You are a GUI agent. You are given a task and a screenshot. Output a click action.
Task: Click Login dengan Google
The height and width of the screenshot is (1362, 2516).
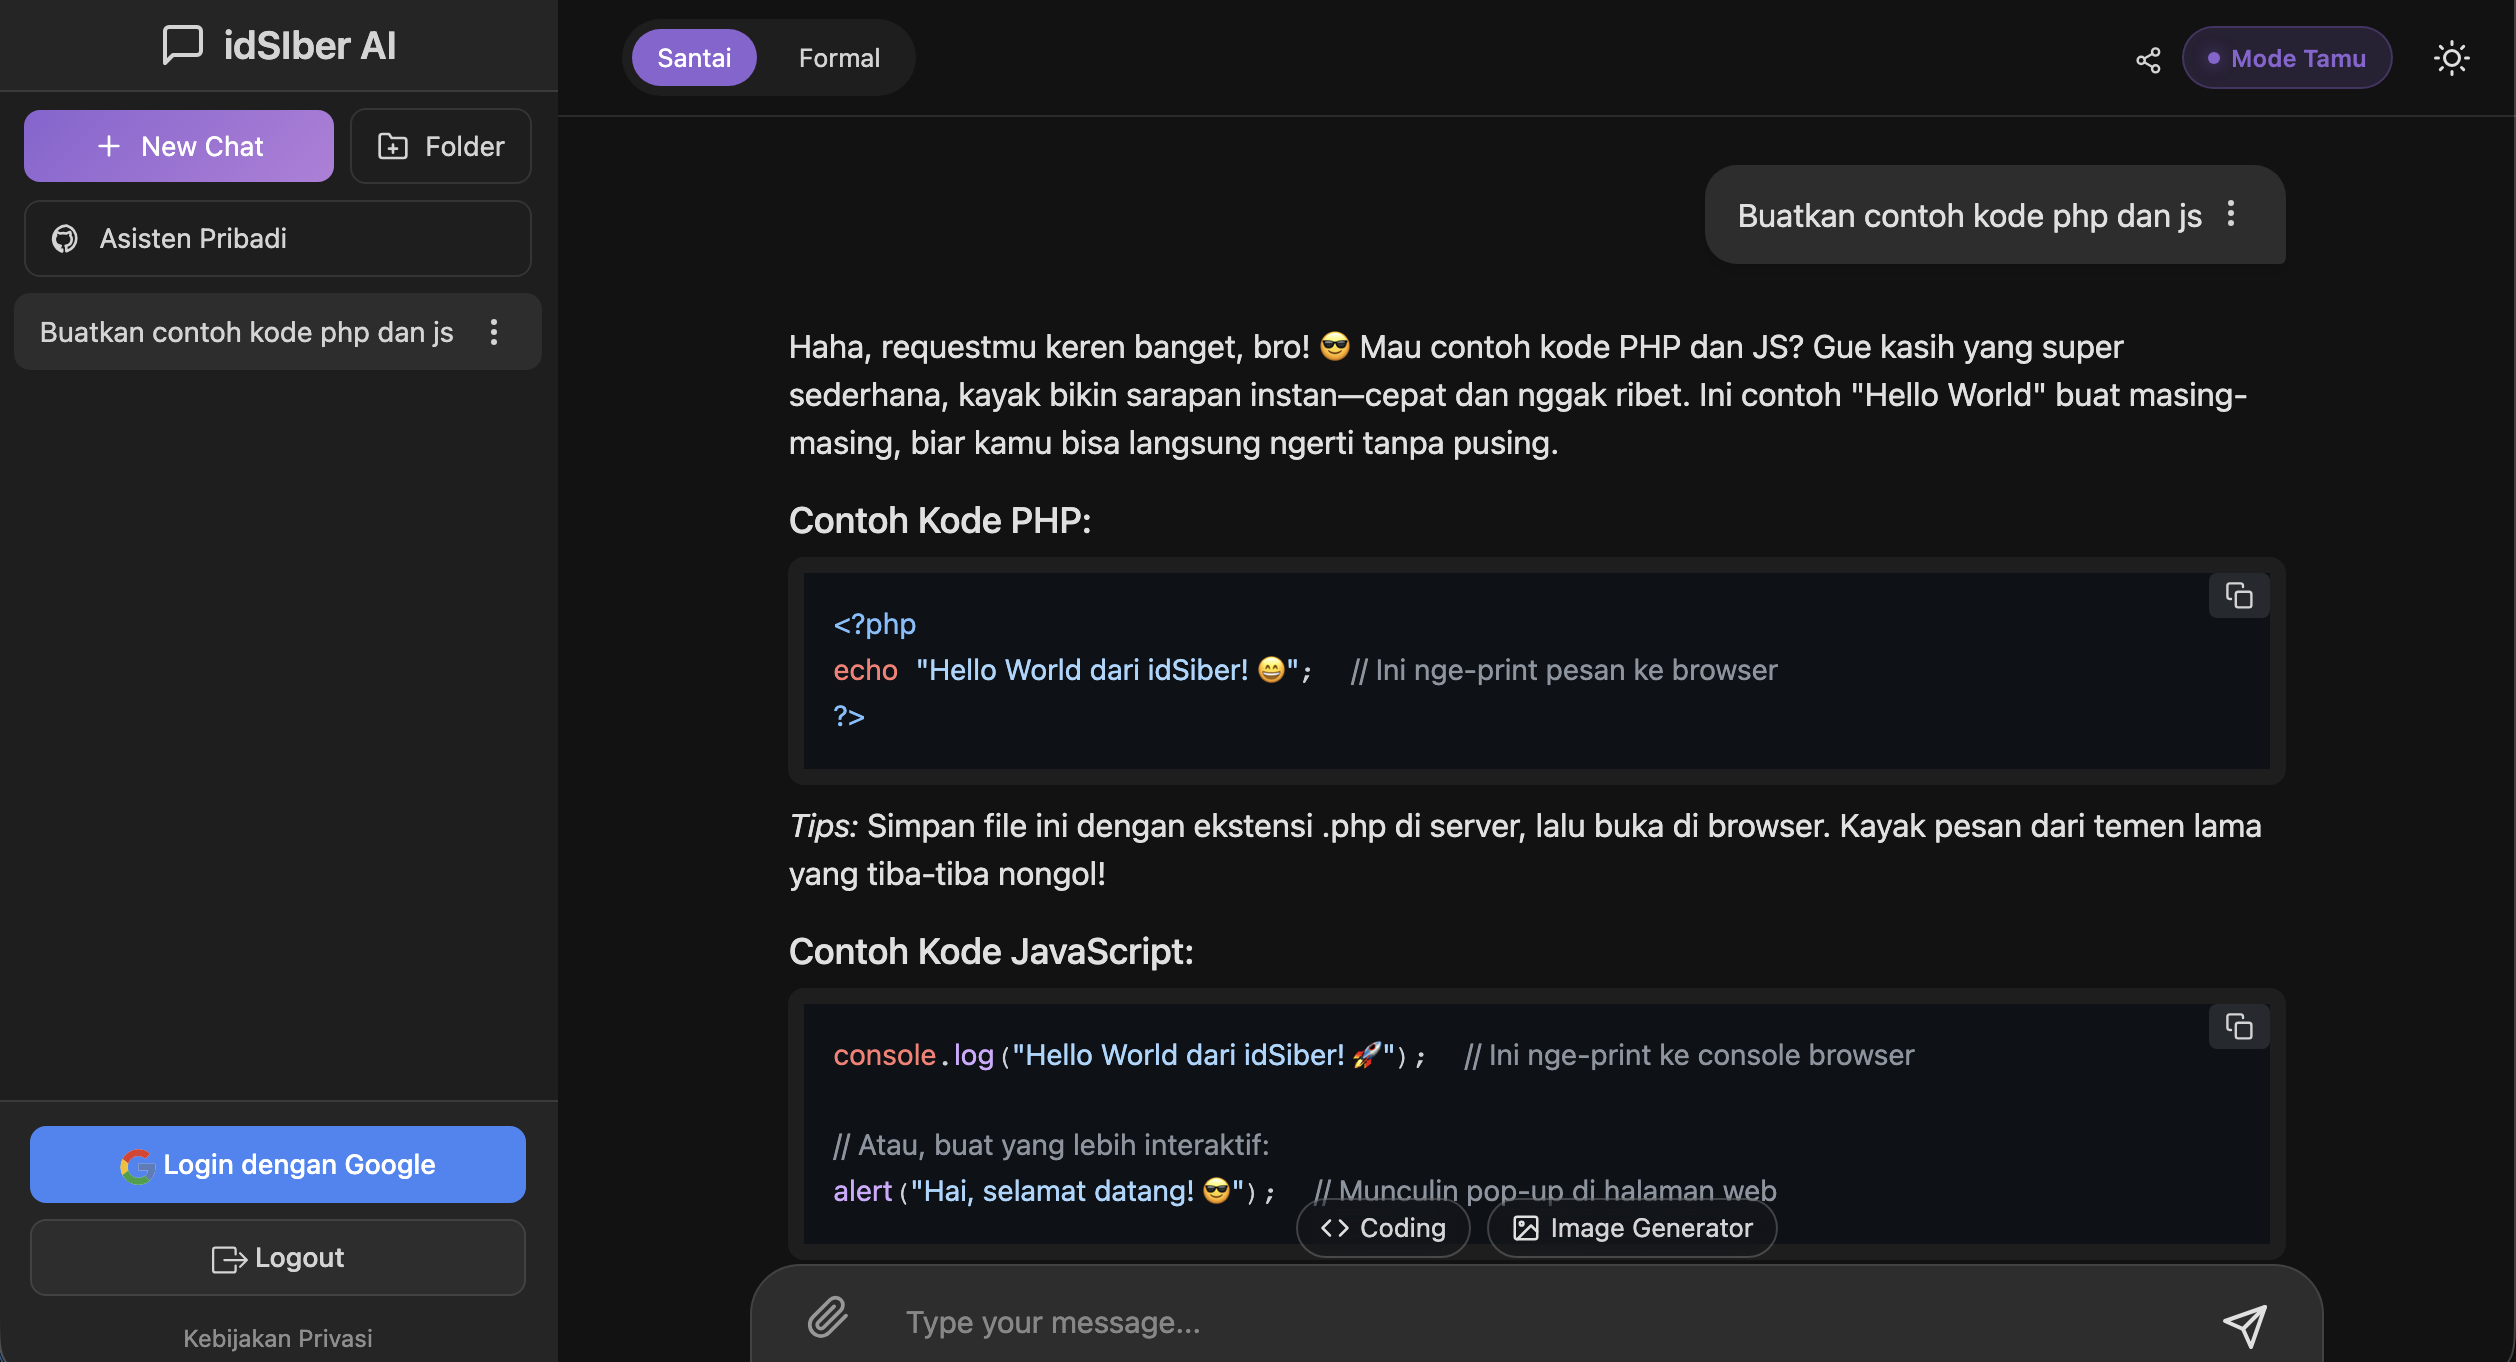278,1164
